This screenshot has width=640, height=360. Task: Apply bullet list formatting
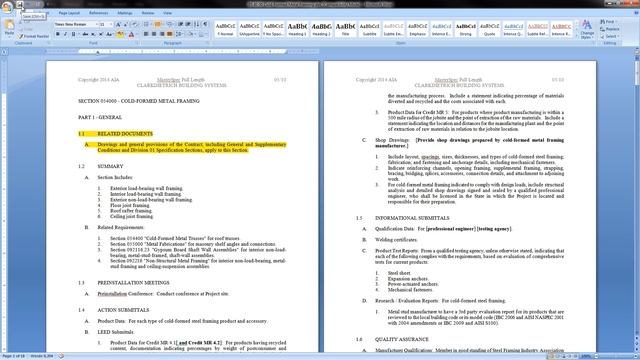pyautogui.click(x=146, y=24)
